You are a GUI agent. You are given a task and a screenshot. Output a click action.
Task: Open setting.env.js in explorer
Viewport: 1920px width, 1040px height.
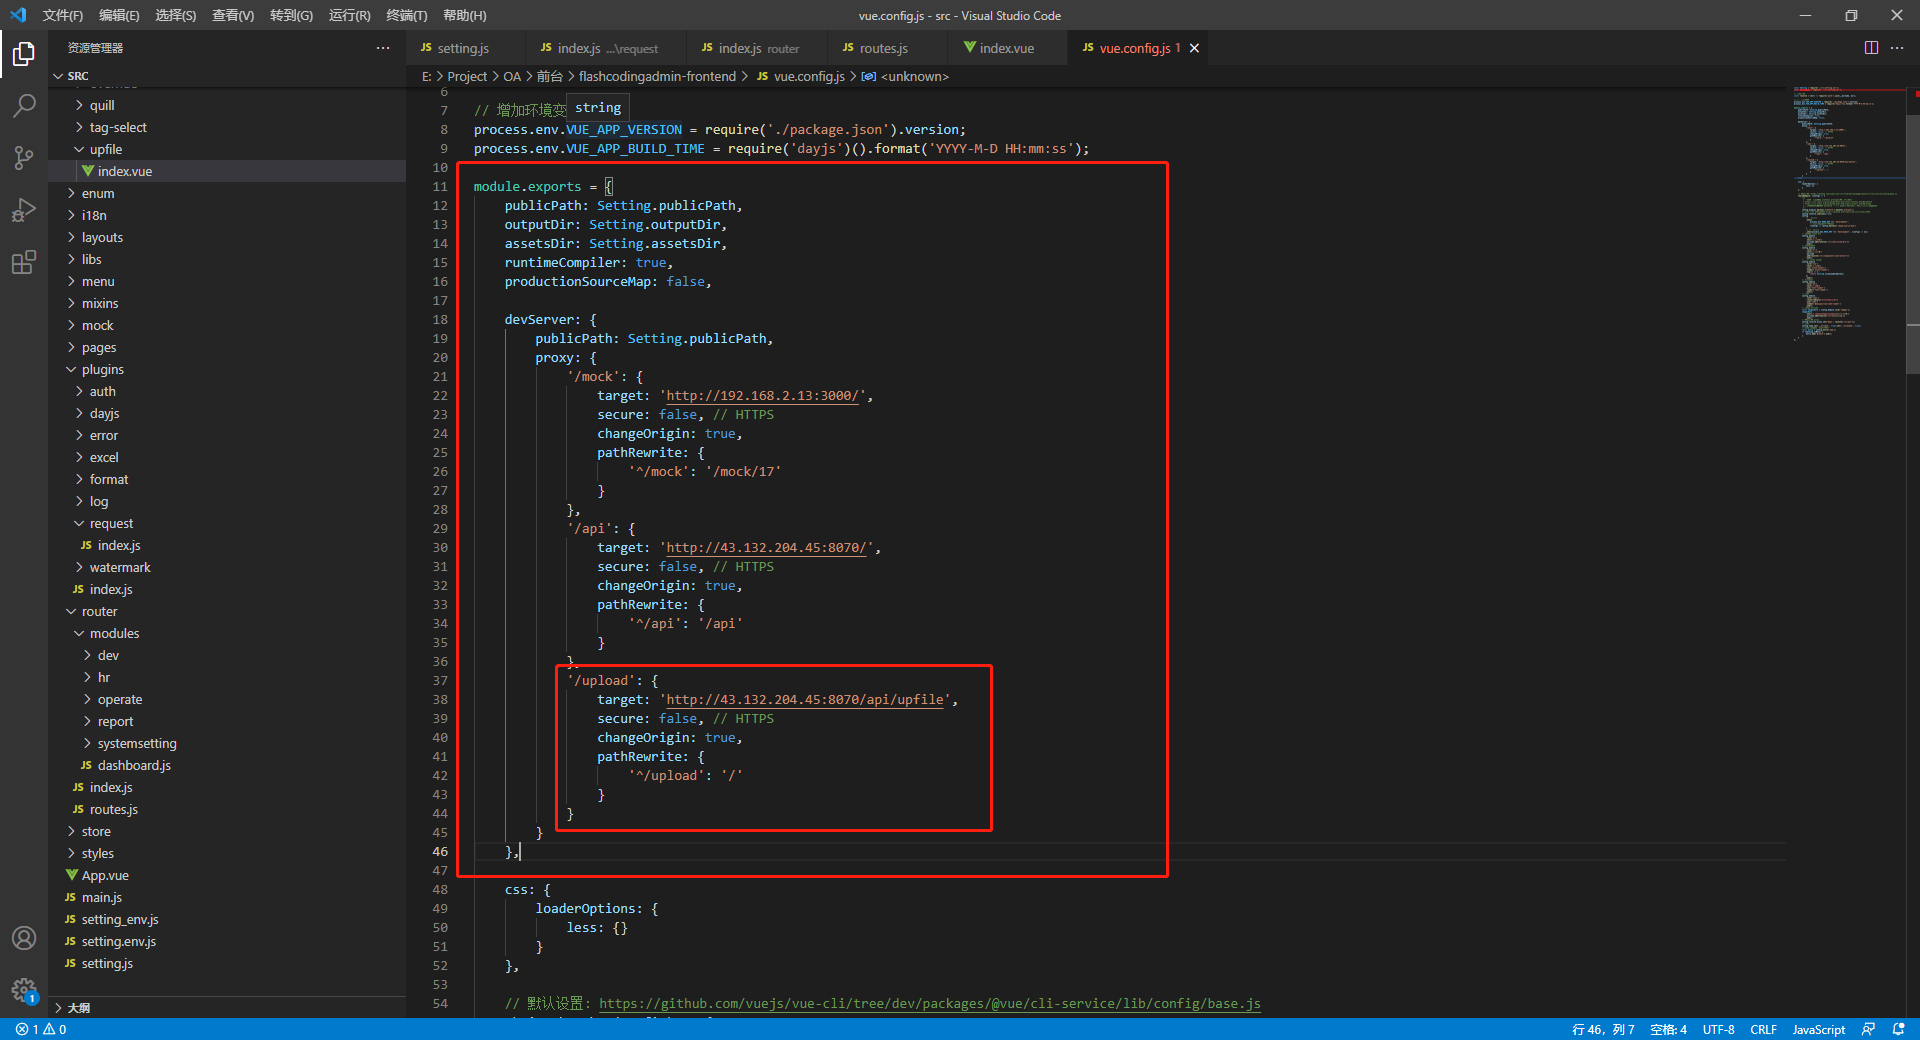[227, 941]
